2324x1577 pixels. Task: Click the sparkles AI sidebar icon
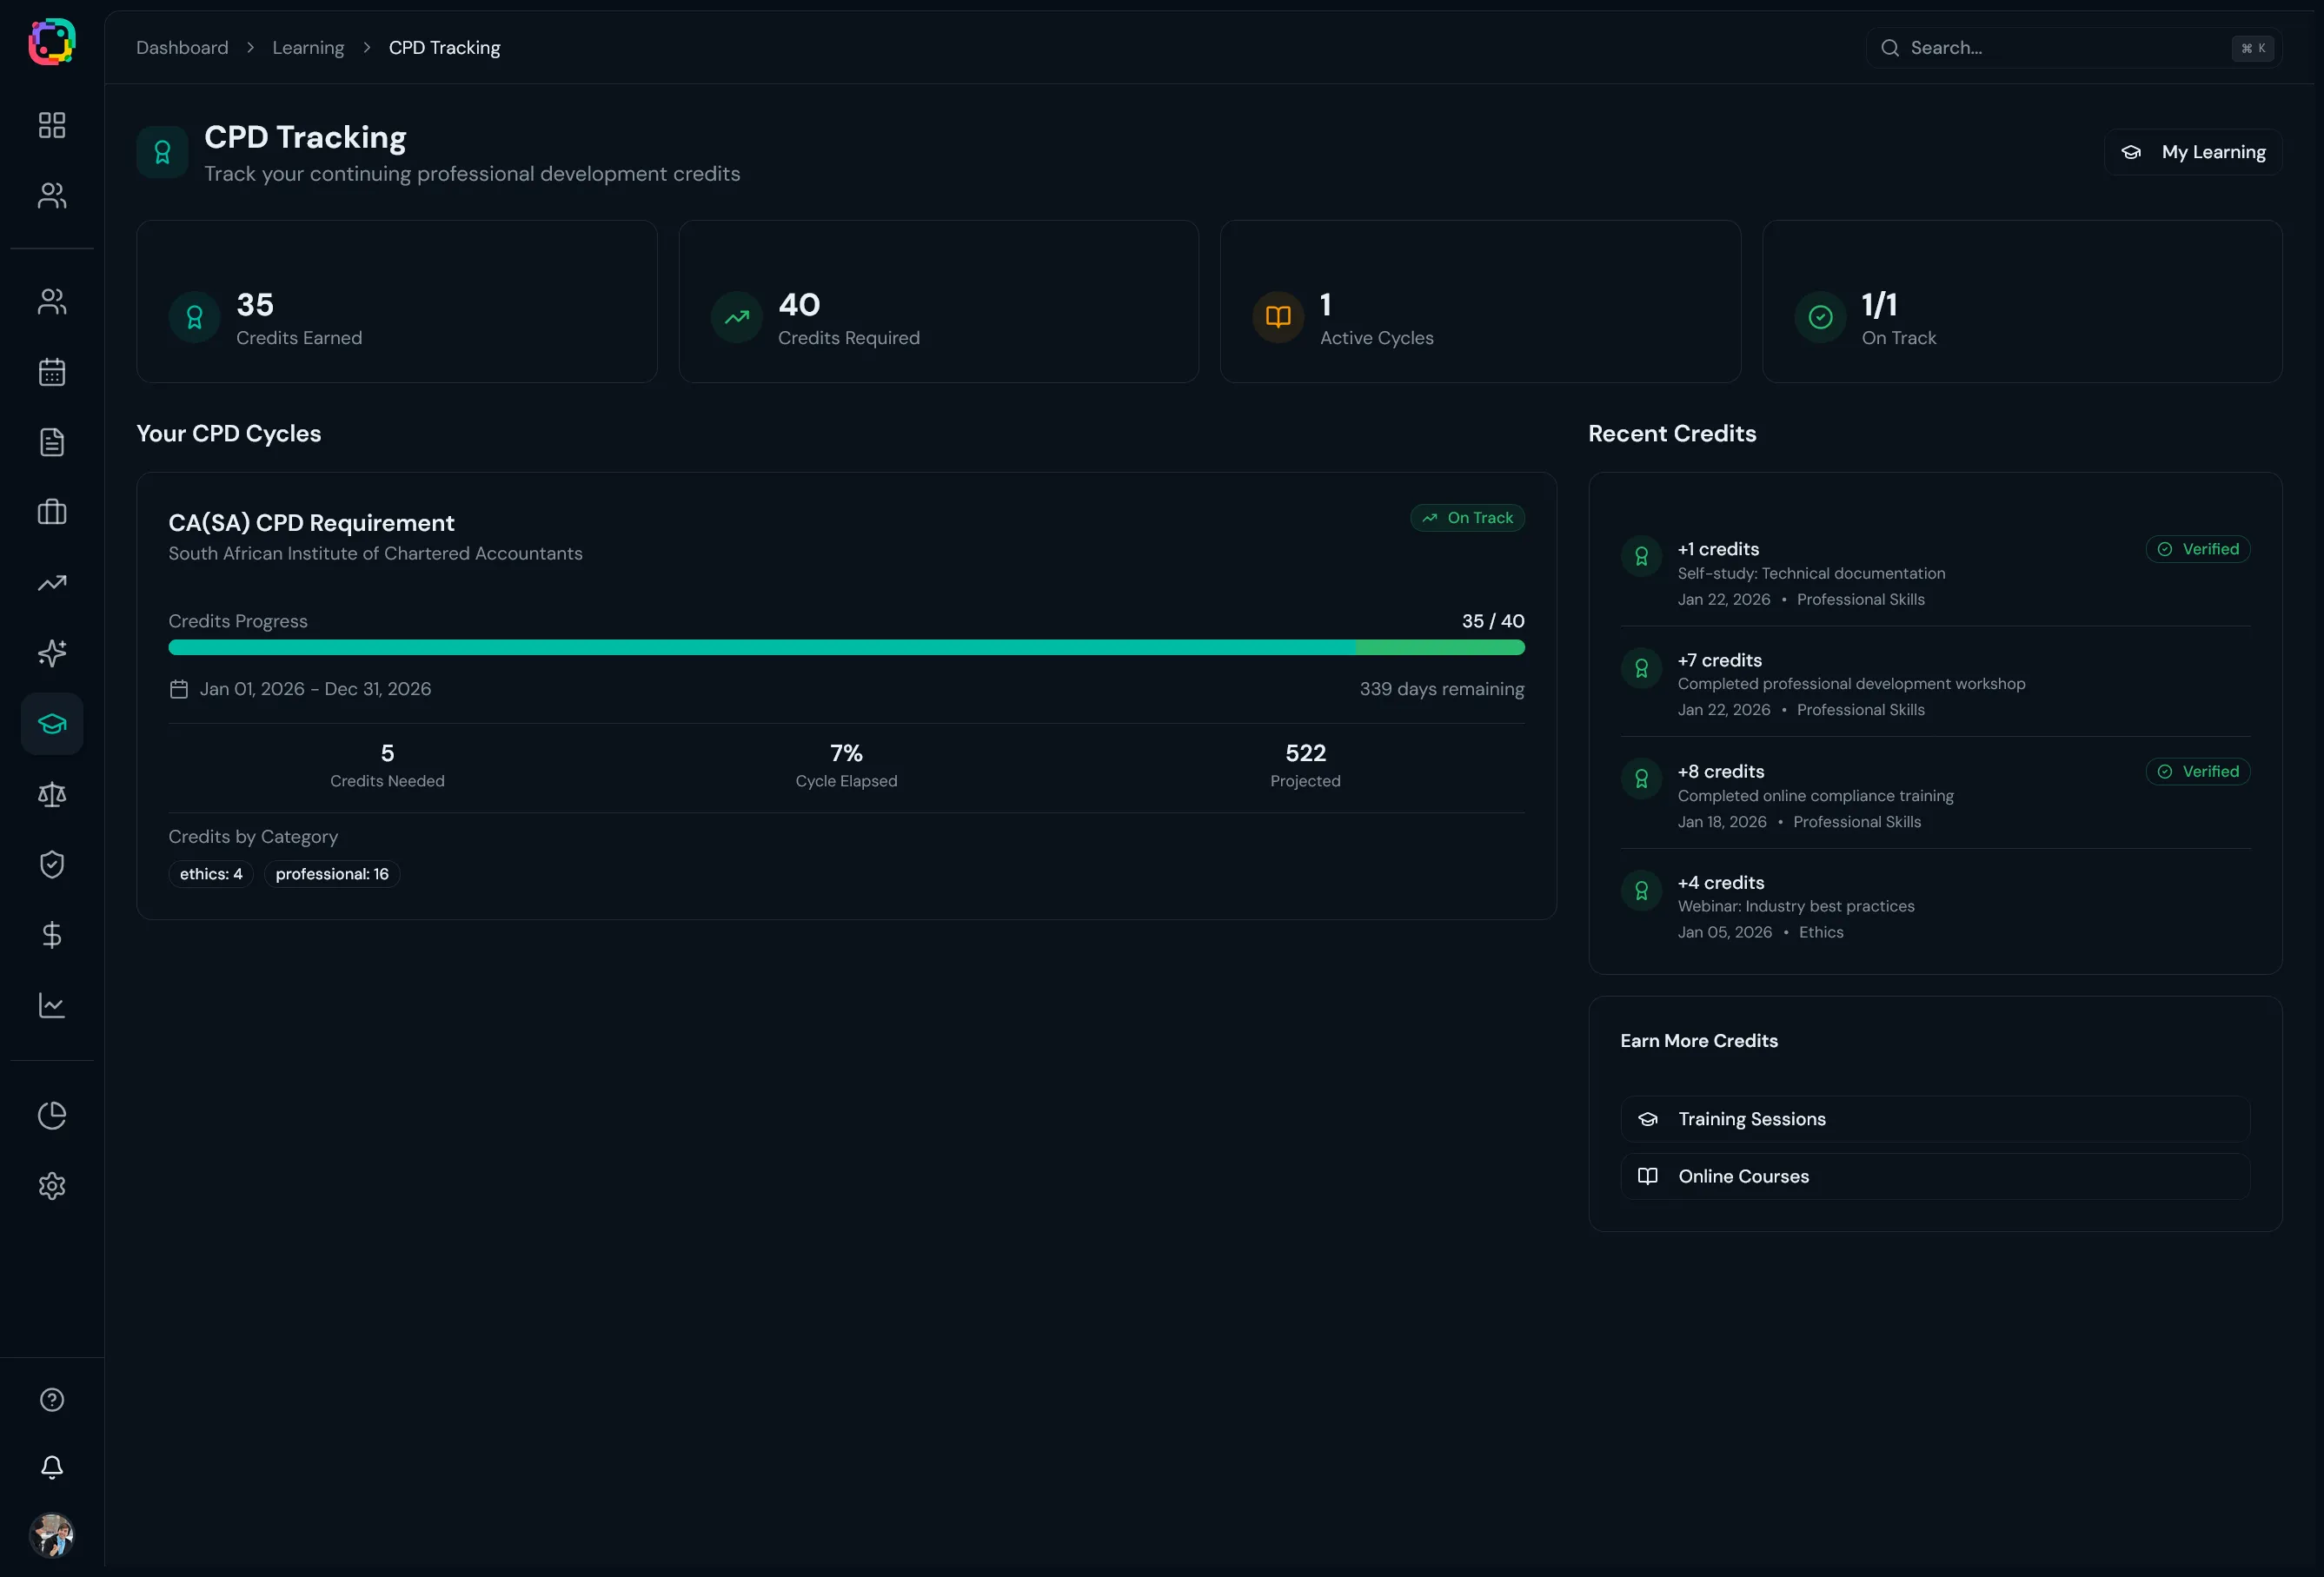pos(52,653)
